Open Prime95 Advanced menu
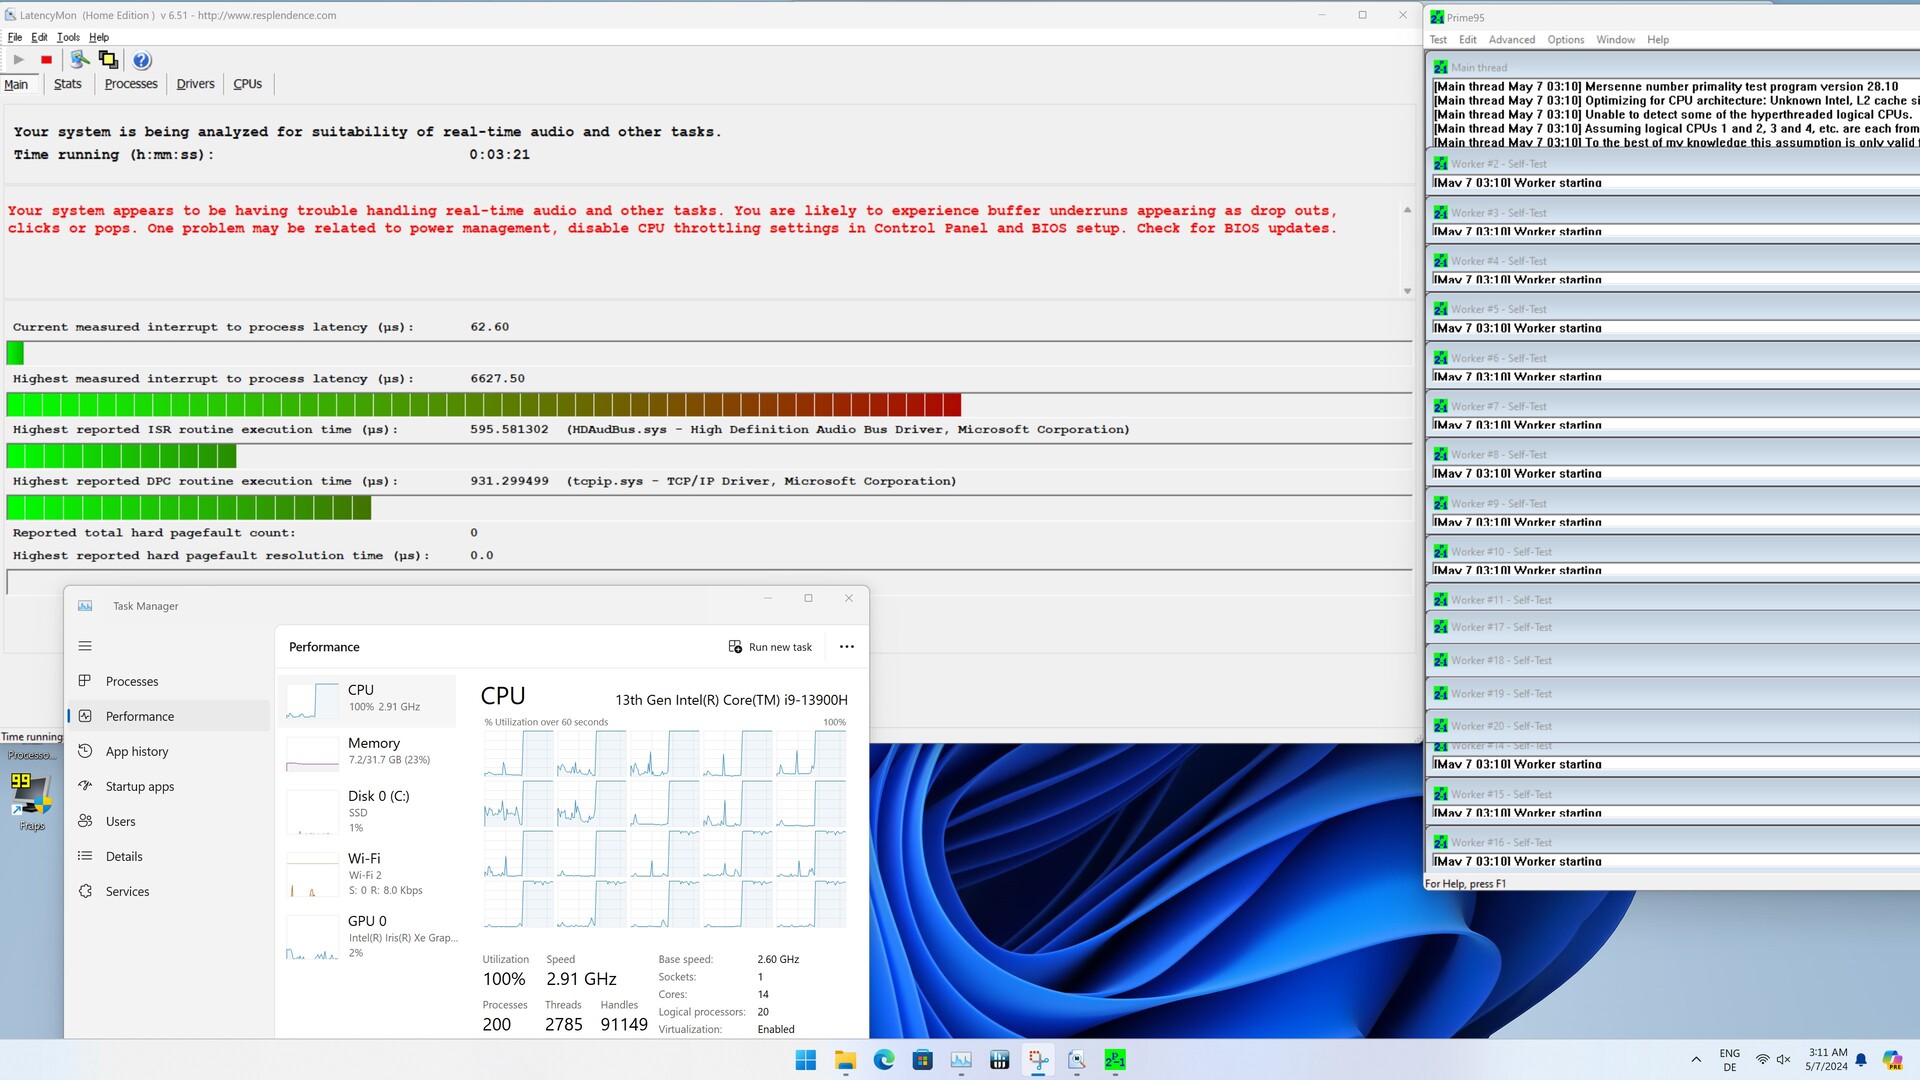 click(x=1511, y=40)
